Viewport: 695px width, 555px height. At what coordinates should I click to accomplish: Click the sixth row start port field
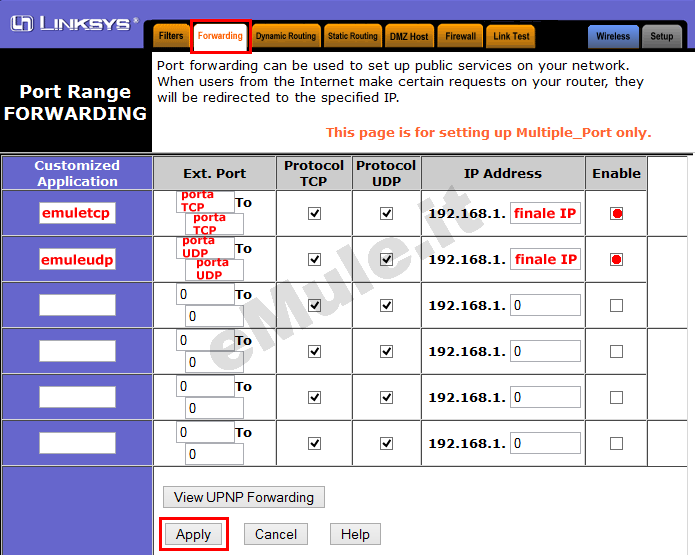(x=205, y=432)
